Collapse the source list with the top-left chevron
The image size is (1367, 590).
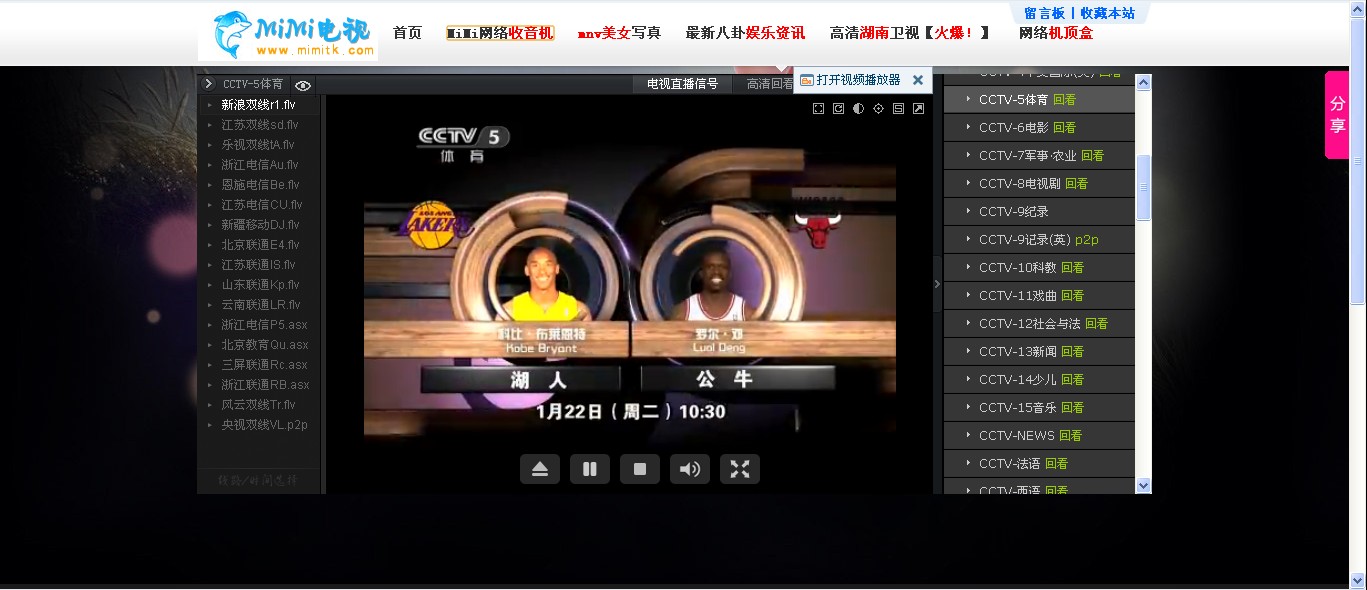(208, 84)
